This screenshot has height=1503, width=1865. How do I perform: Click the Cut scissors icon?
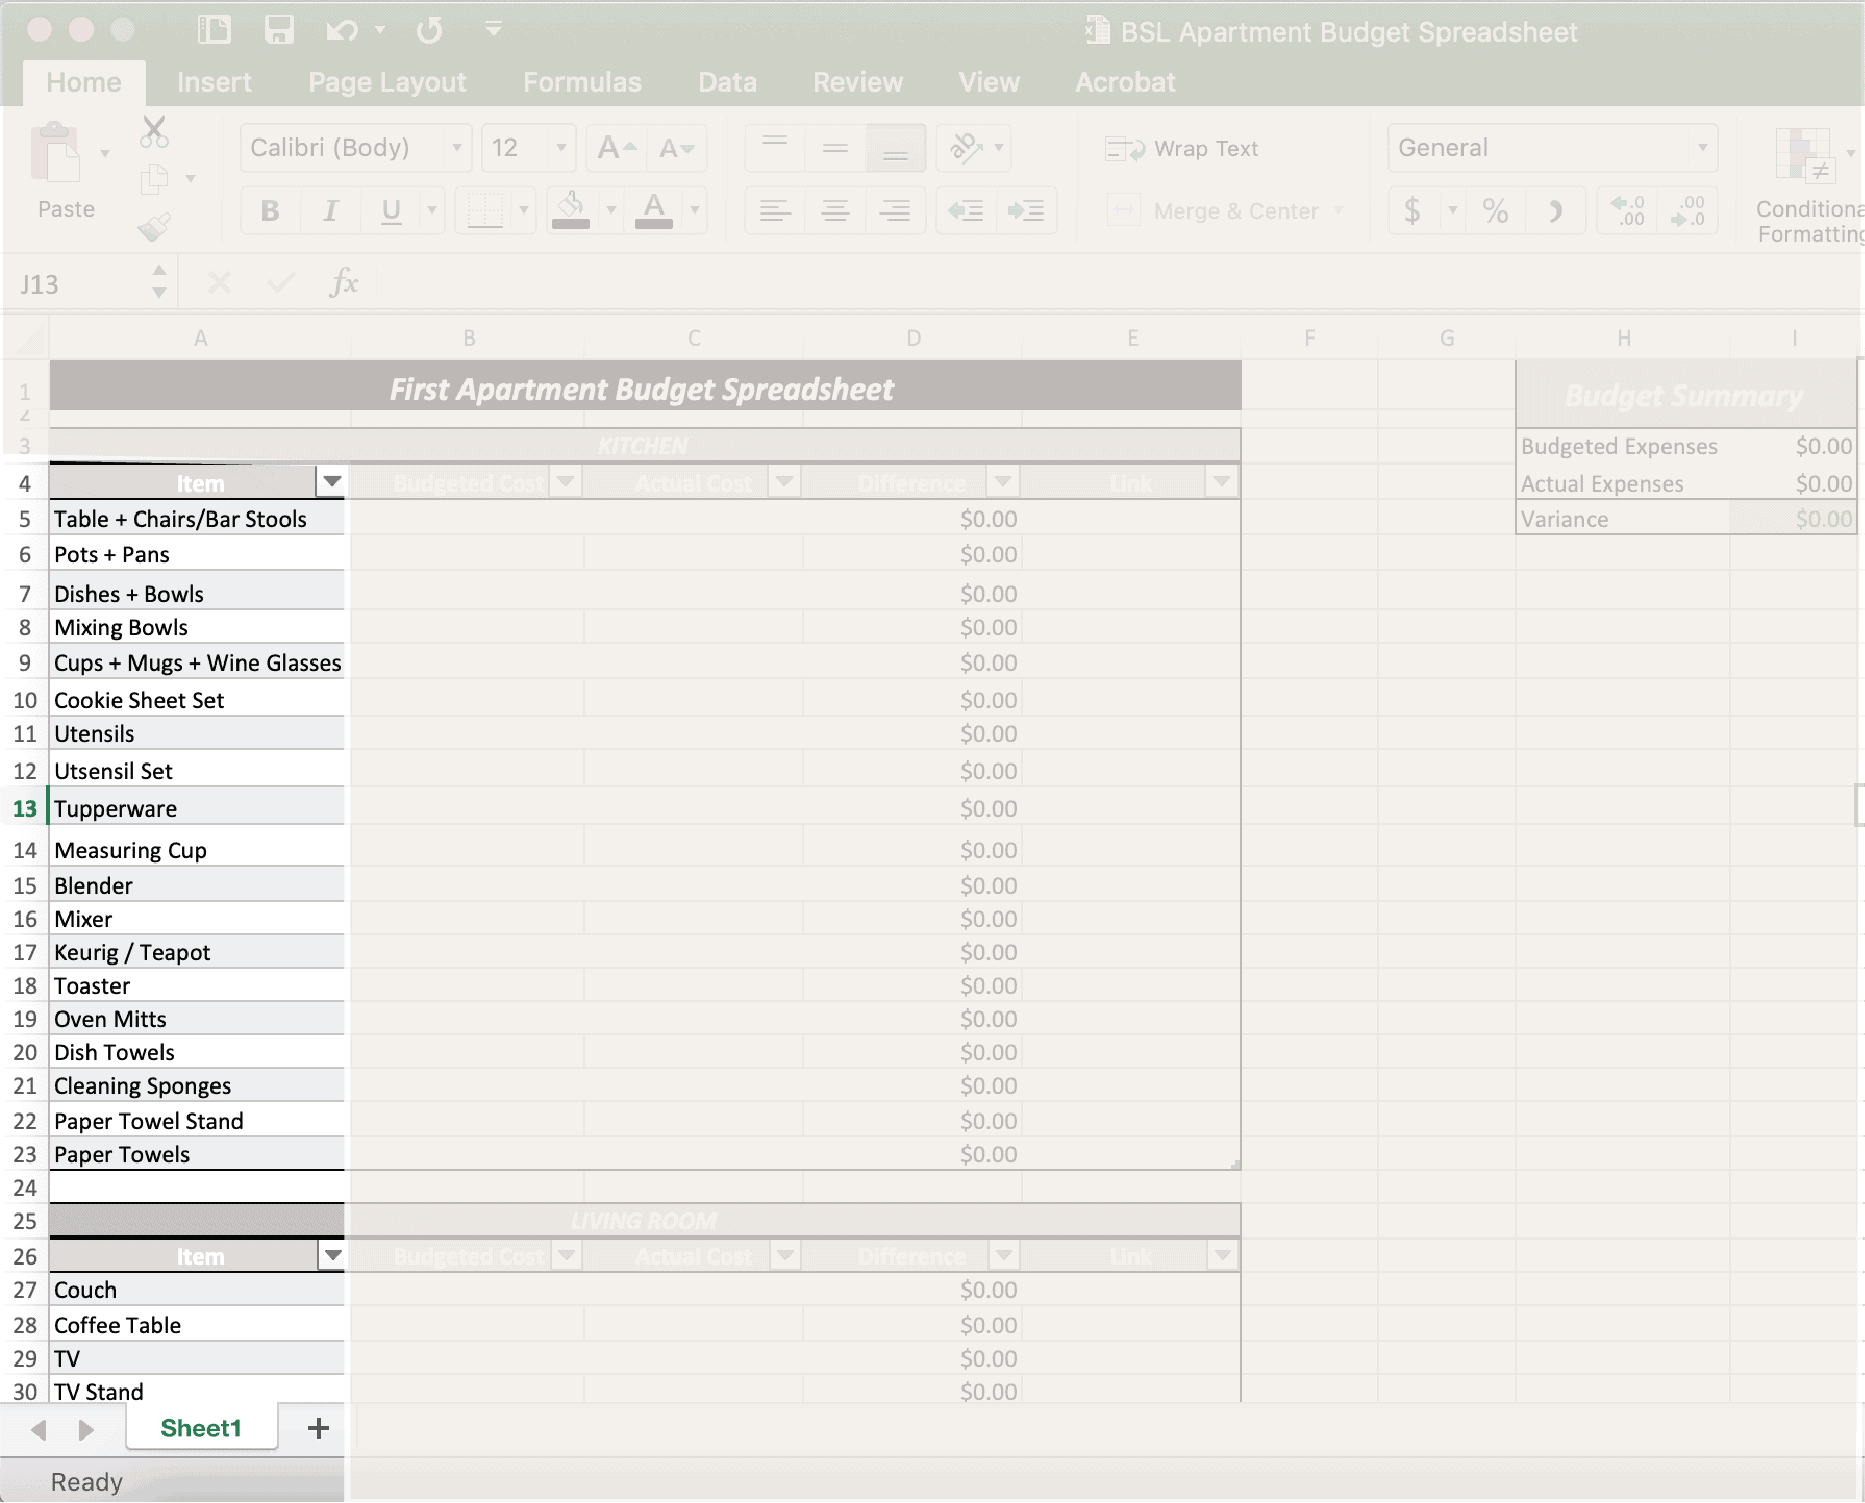(x=154, y=131)
